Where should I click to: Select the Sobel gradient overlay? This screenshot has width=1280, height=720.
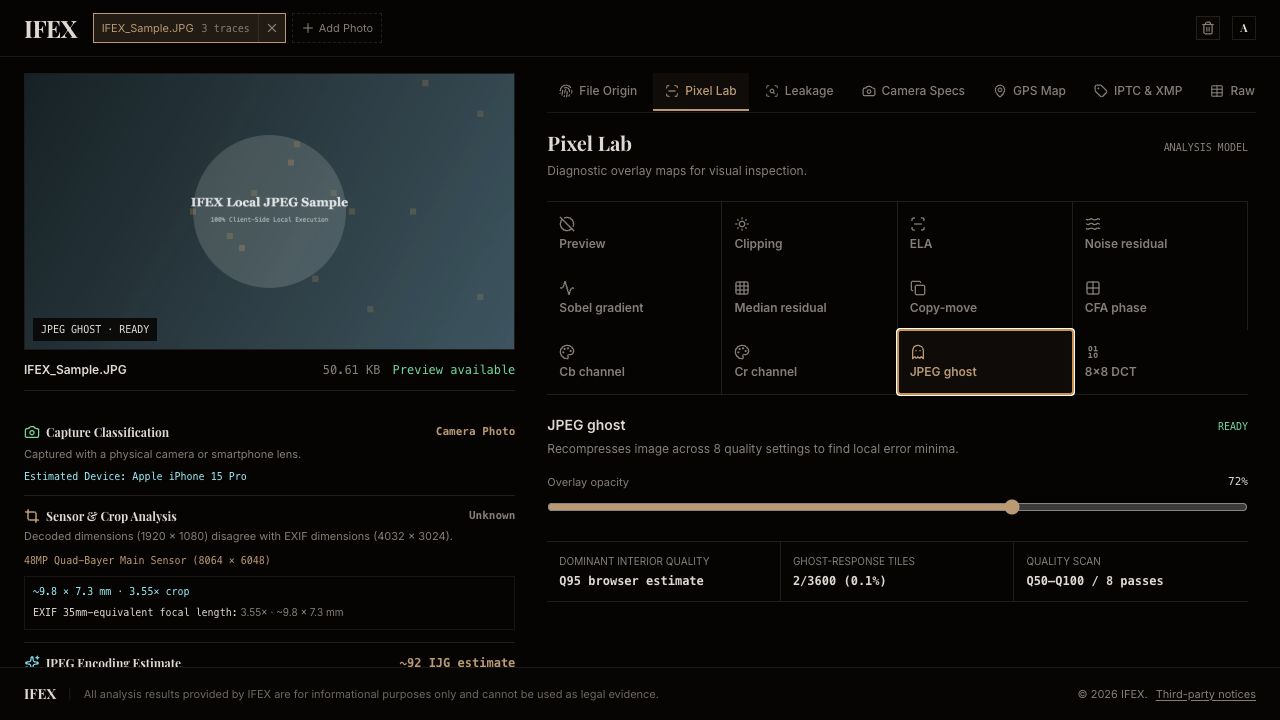[x=634, y=298]
